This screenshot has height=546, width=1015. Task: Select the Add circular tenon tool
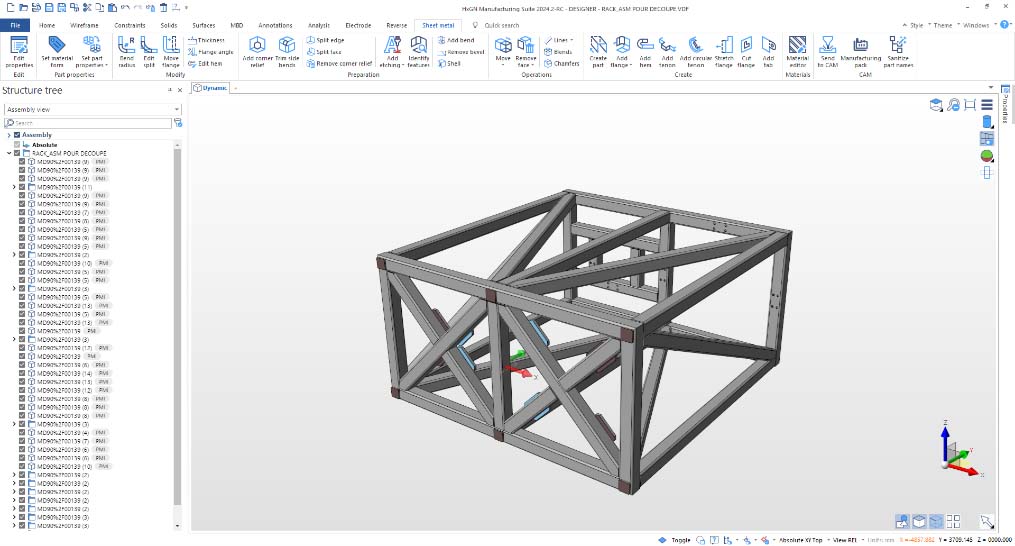696,52
